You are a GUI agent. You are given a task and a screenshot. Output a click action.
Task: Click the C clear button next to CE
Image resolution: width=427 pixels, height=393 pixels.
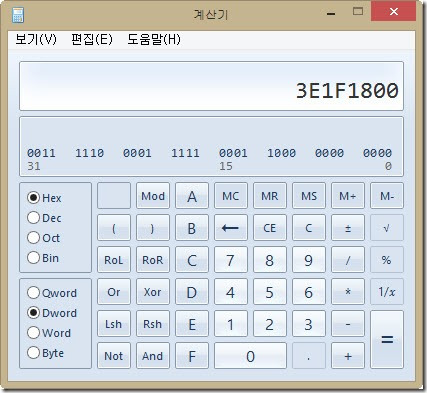coord(309,228)
